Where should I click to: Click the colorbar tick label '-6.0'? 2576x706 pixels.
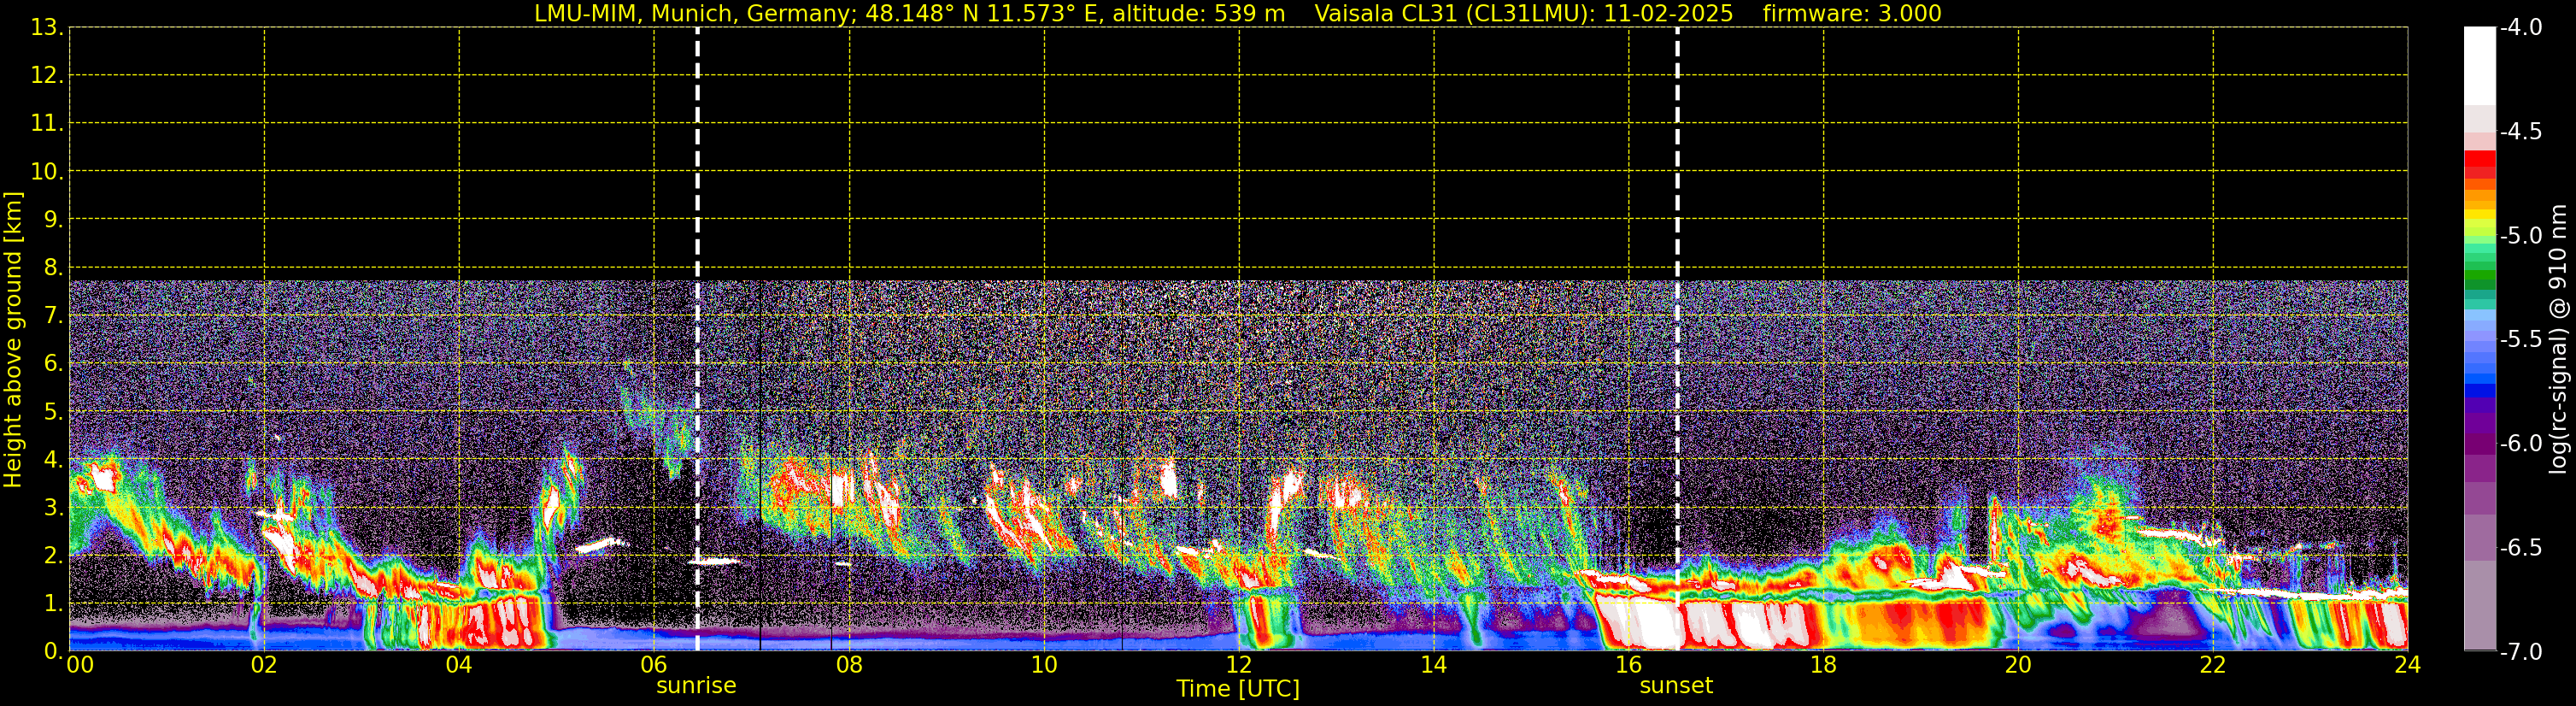click(2521, 444)
